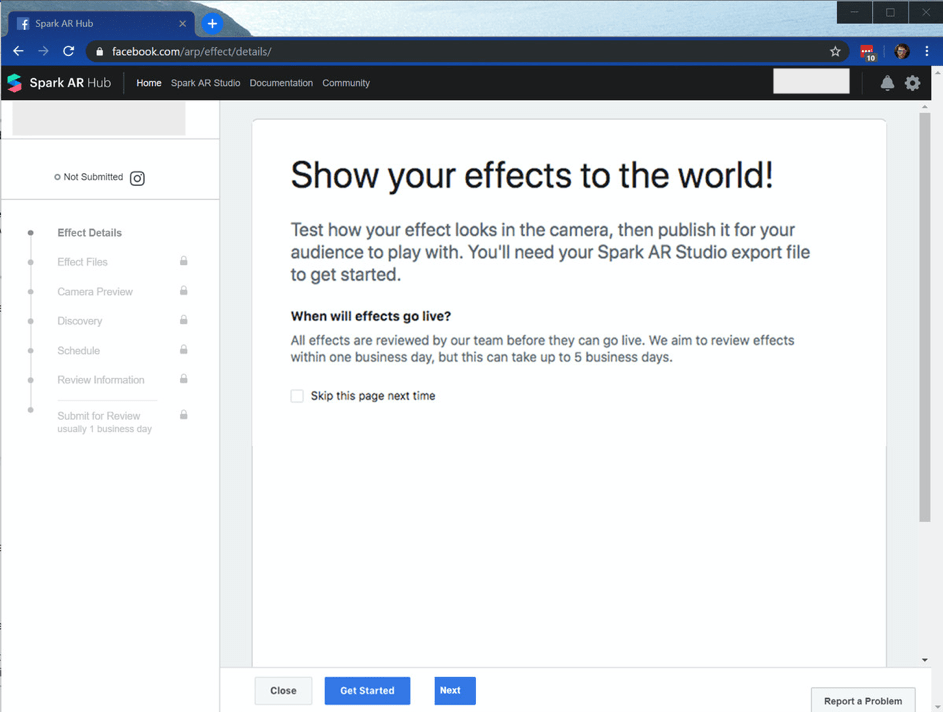Click the Not Submitted status label
Screen dimensions: 943x712
pyautogui.click(x=93, y=177)
